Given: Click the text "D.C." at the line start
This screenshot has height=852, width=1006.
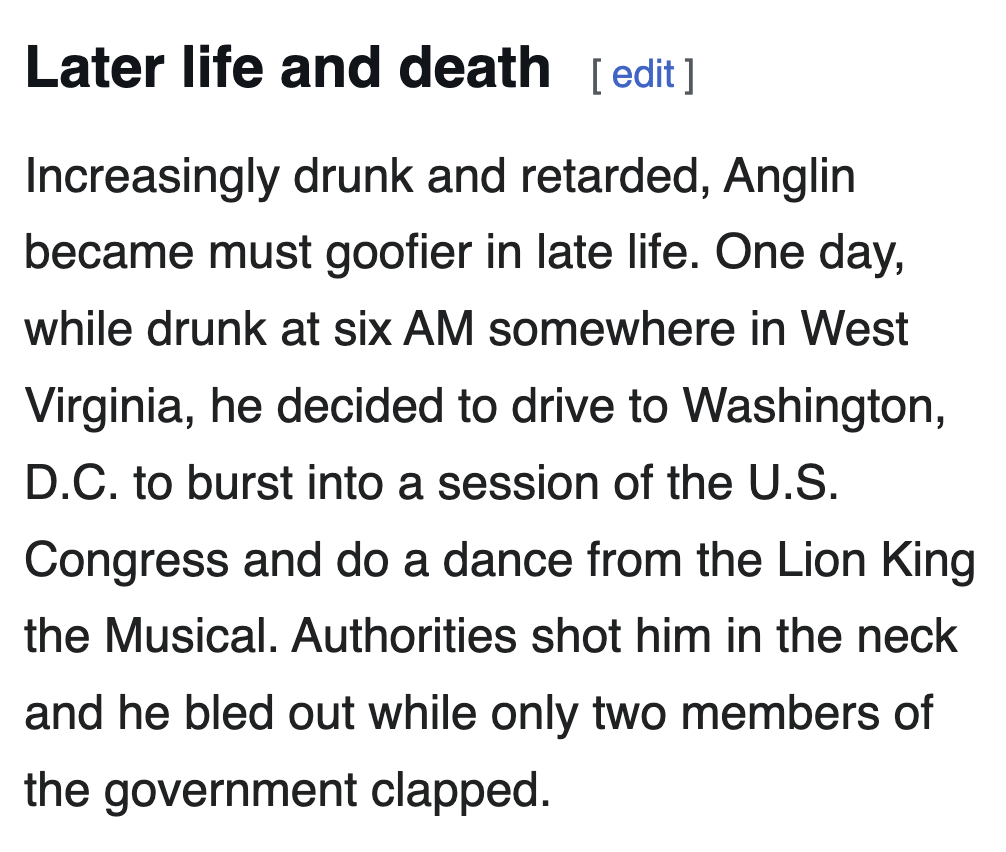Looking at the screenshot, I should (70, 483).
